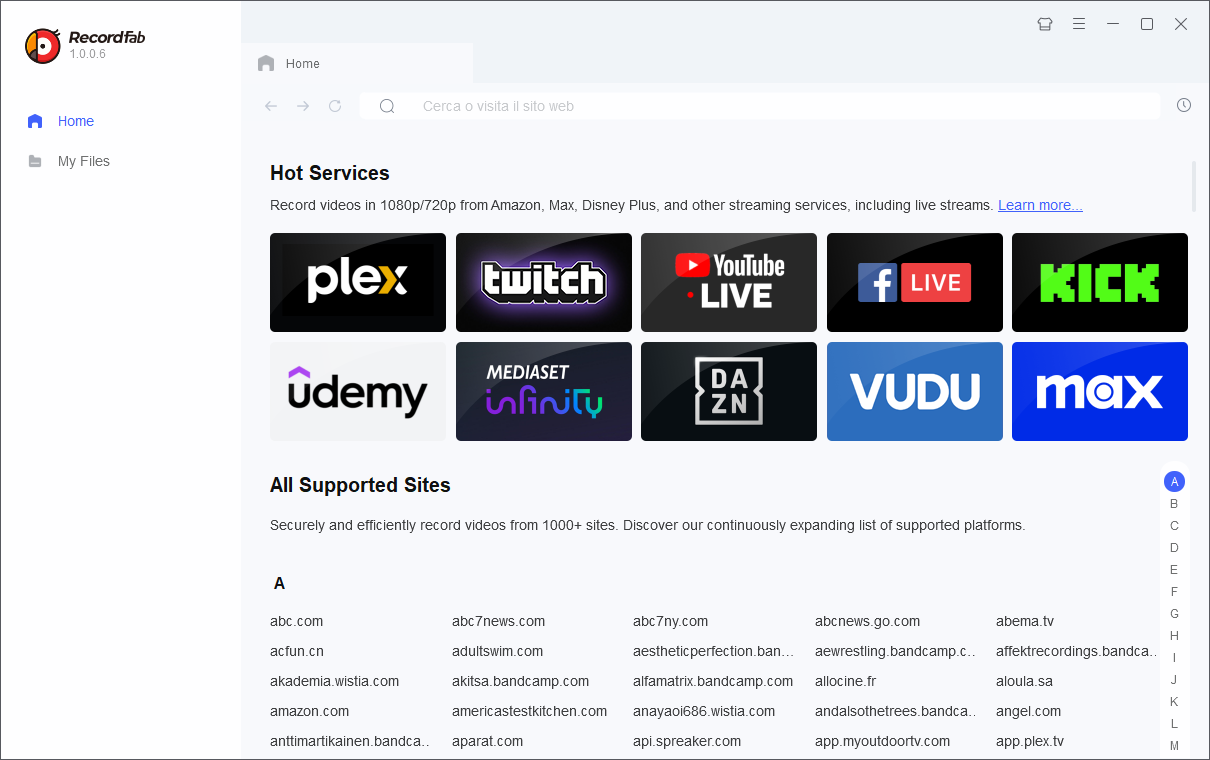
Task: Jump to letter F in index
Action: click(1174, 592)
